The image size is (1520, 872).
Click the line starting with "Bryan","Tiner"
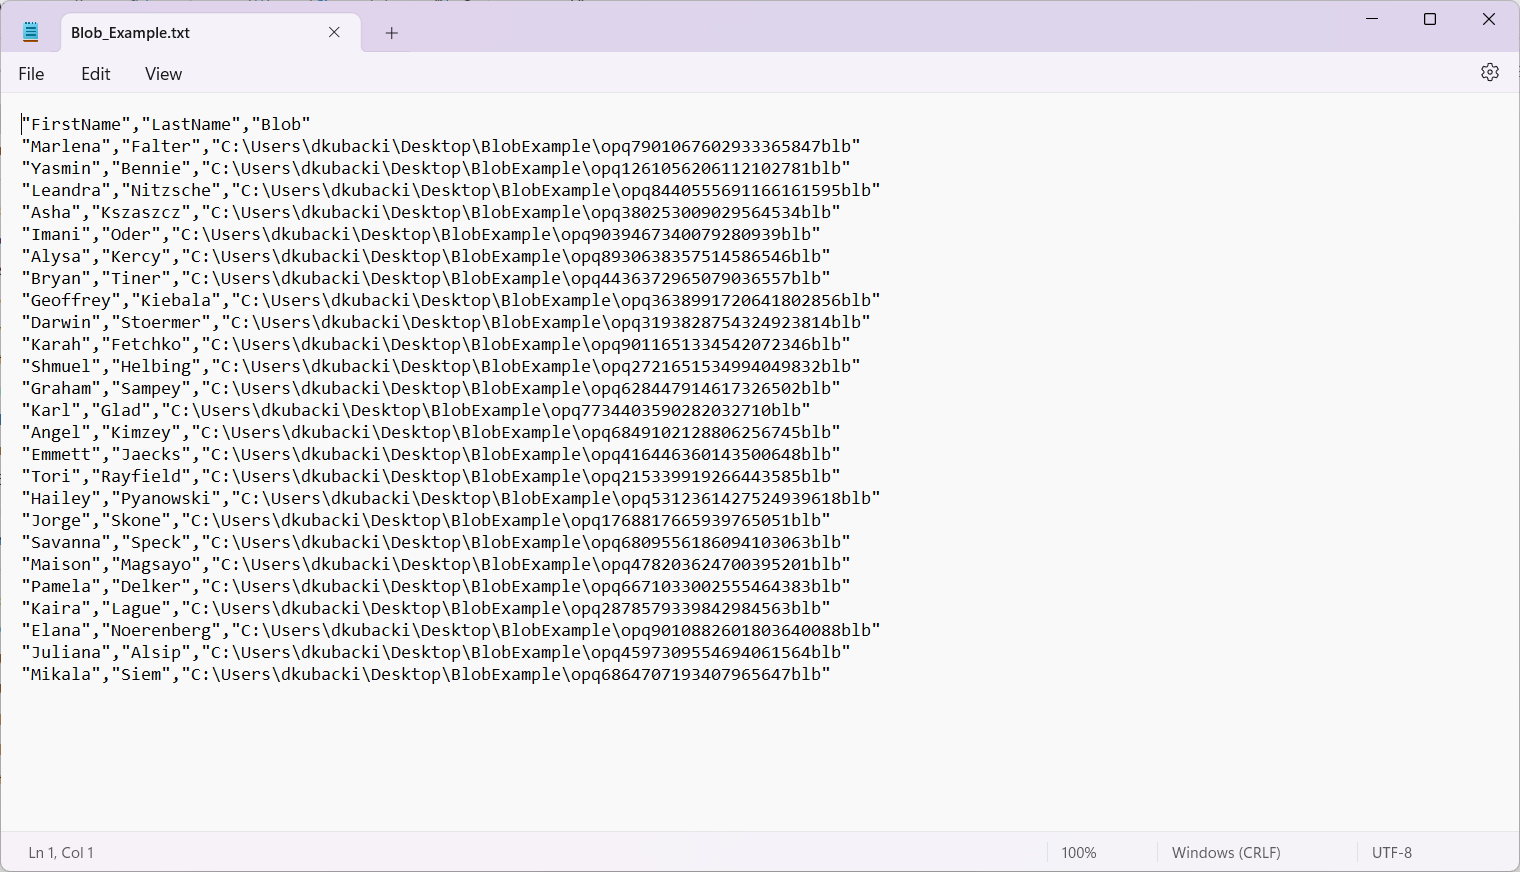pyautogui.click(x=426, y=278)
